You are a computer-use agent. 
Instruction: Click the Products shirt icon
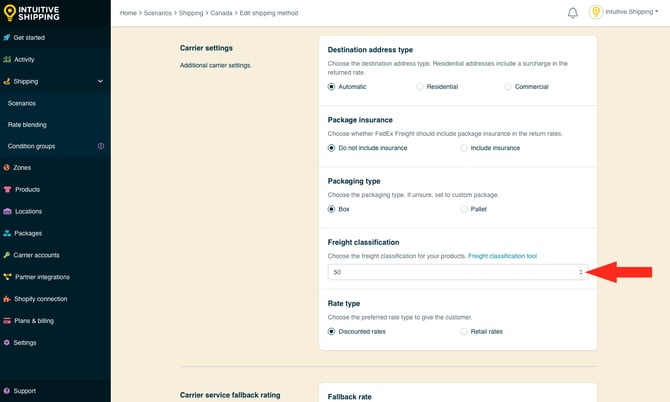[x=7, y=189]
